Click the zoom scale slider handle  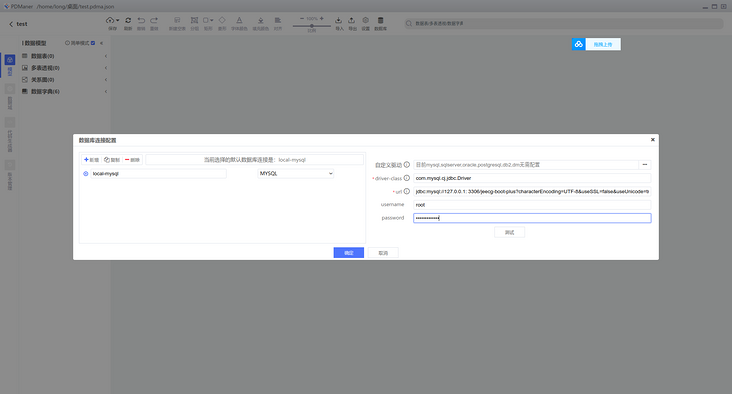point(311,26)
